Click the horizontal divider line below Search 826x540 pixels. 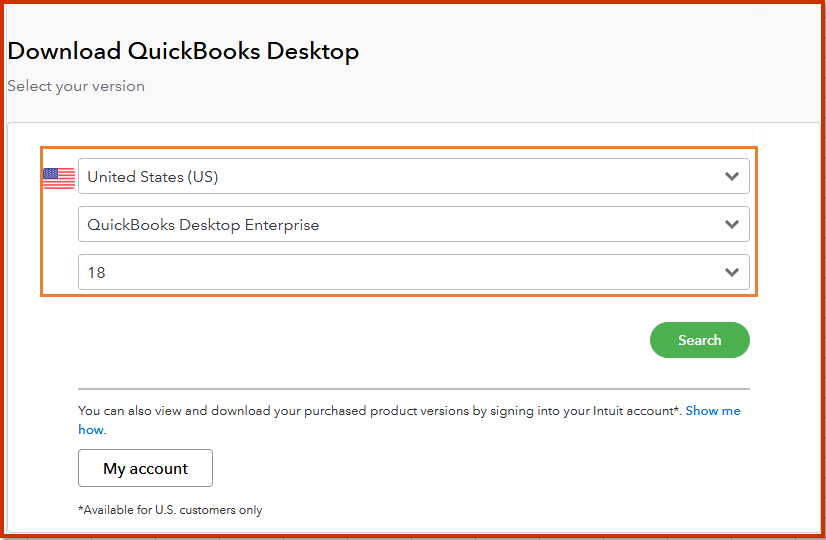(413, 389)
